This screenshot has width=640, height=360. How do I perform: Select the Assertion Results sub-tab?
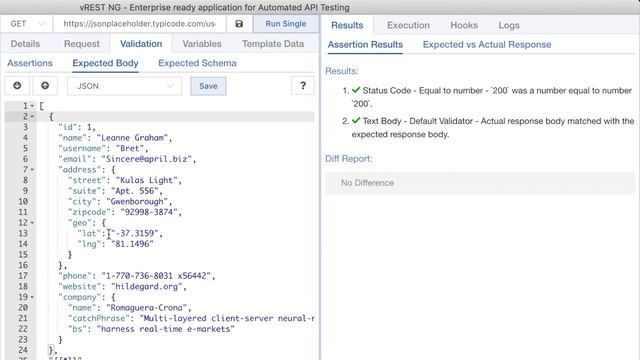point(365,44)
